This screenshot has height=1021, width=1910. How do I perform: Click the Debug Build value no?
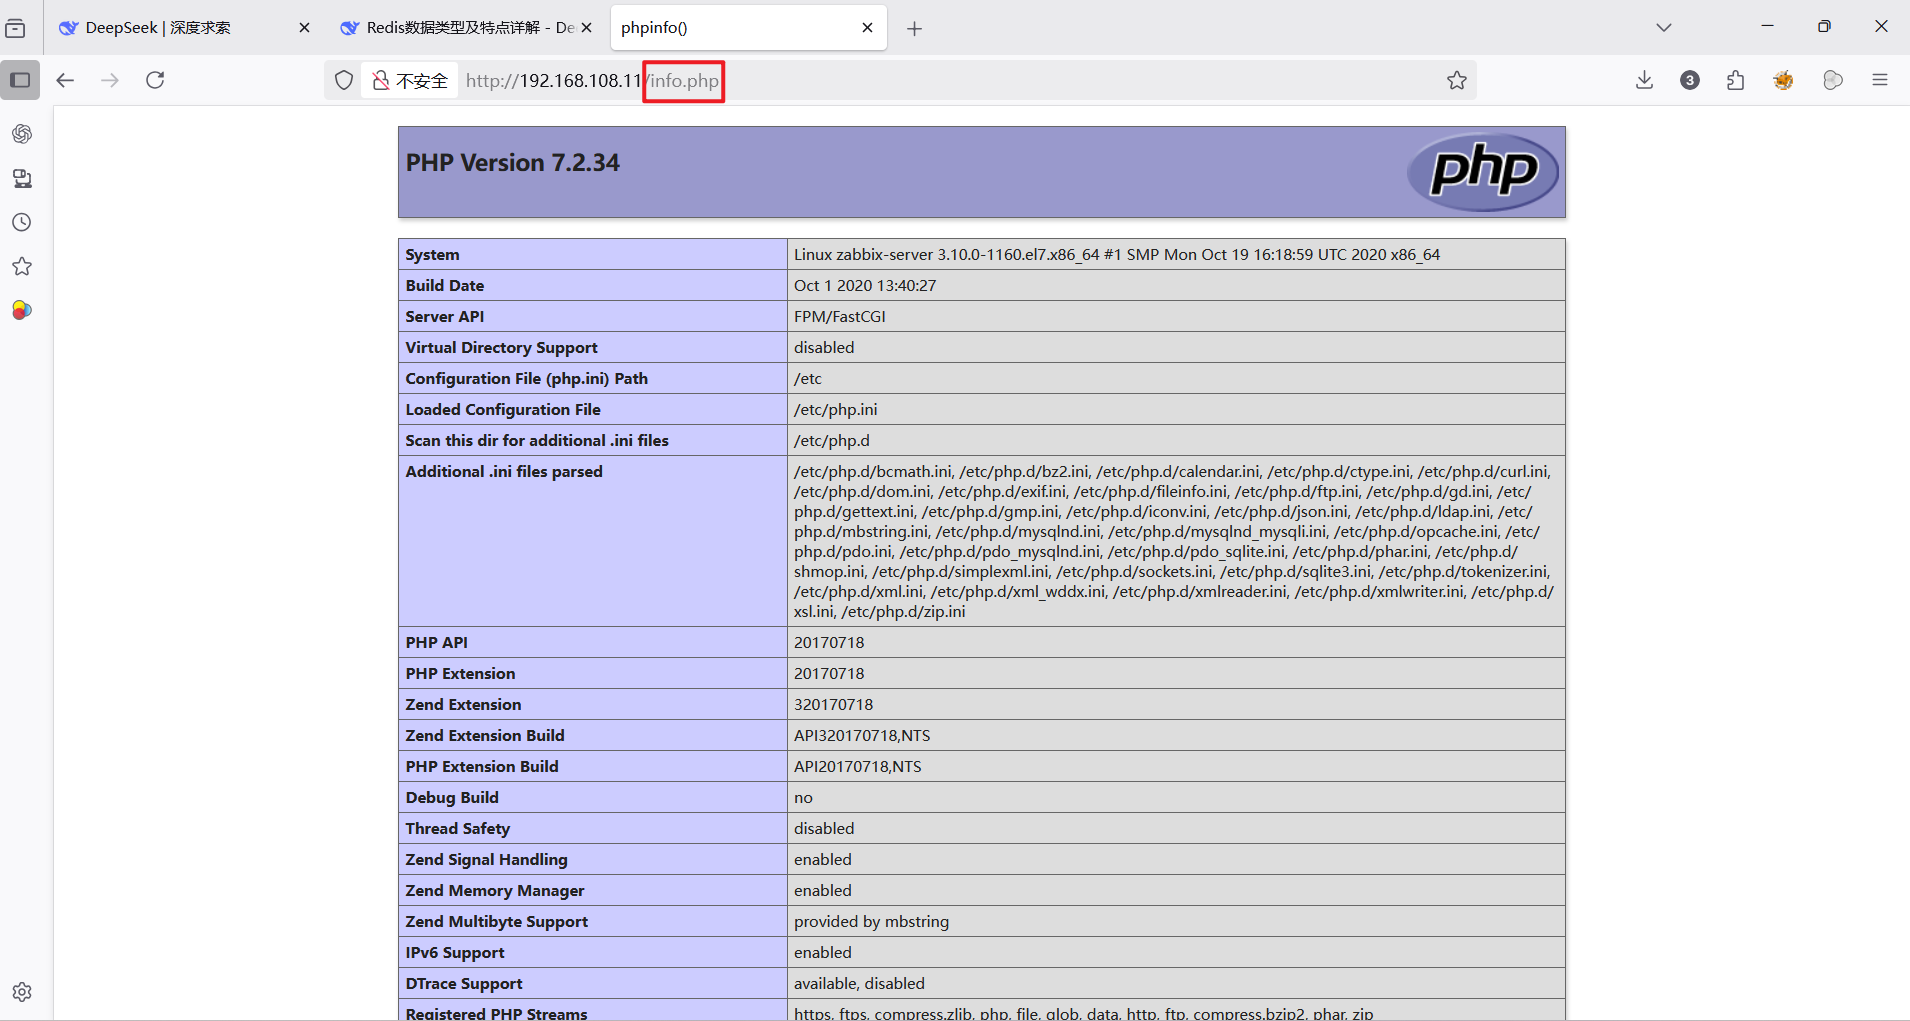click(803, 798)
